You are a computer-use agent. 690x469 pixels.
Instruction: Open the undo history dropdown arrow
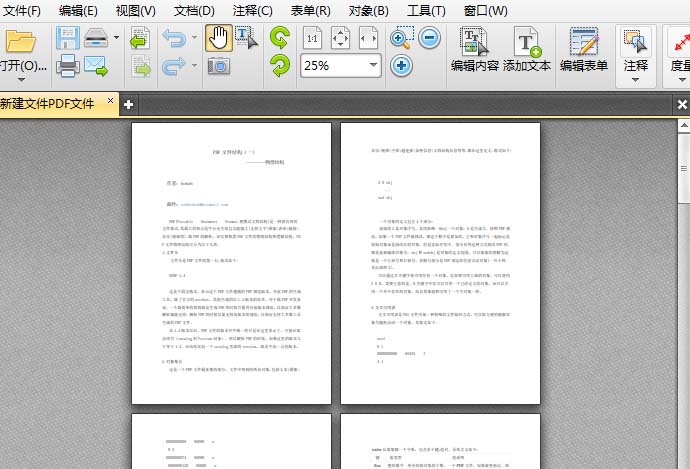tap(194, 37)
